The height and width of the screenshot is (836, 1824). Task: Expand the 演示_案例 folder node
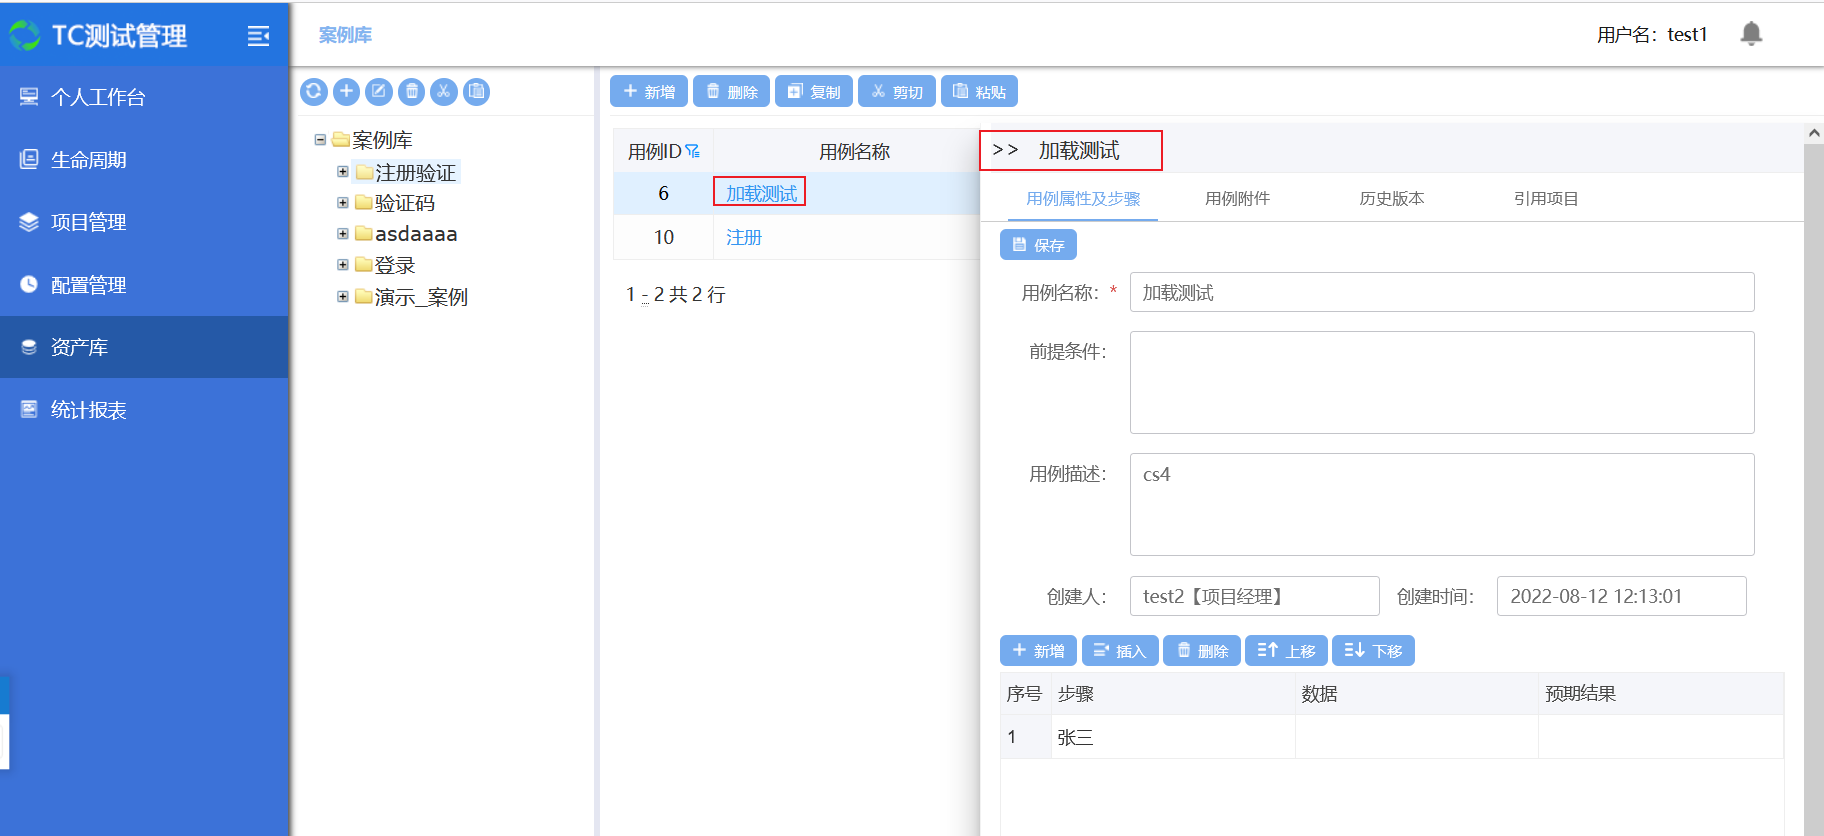click(x=343, y=296)
